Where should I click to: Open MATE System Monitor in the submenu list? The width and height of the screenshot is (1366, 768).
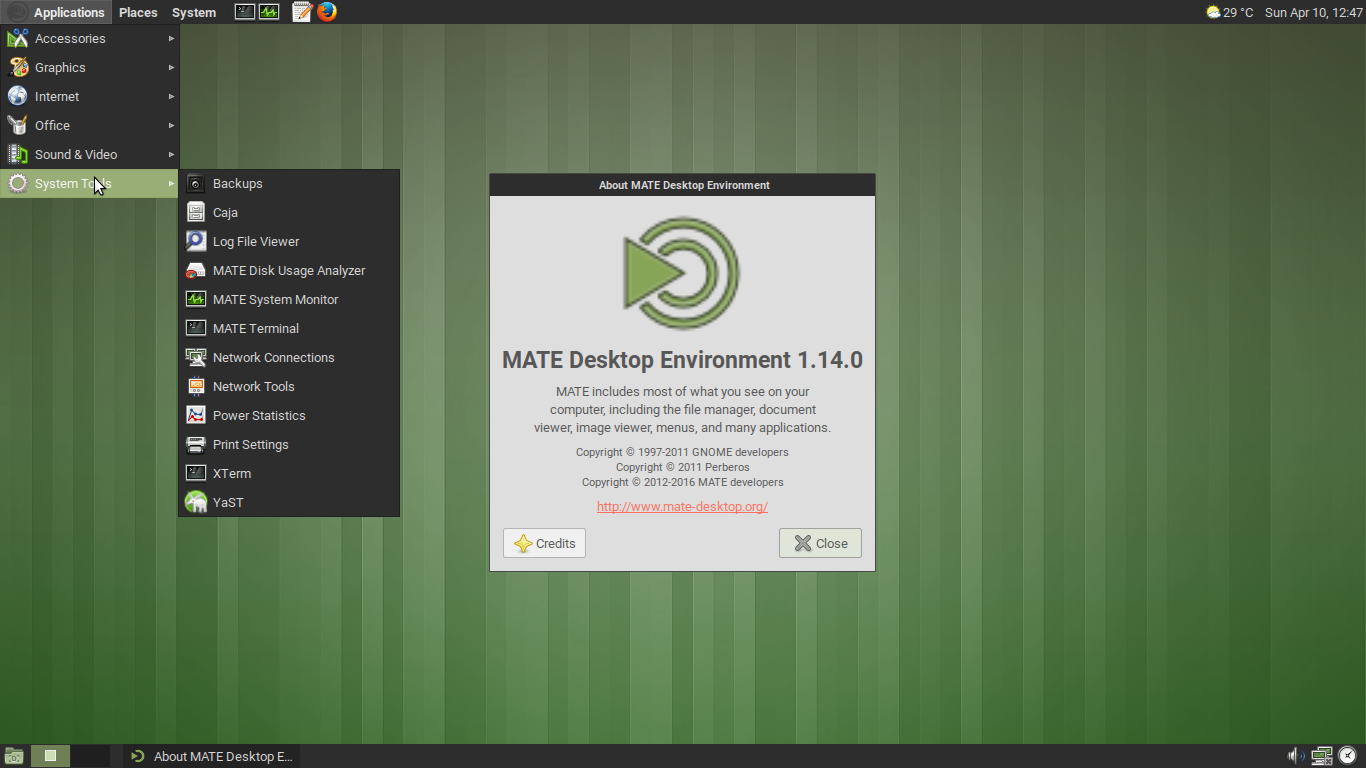[x=289, y=300]
